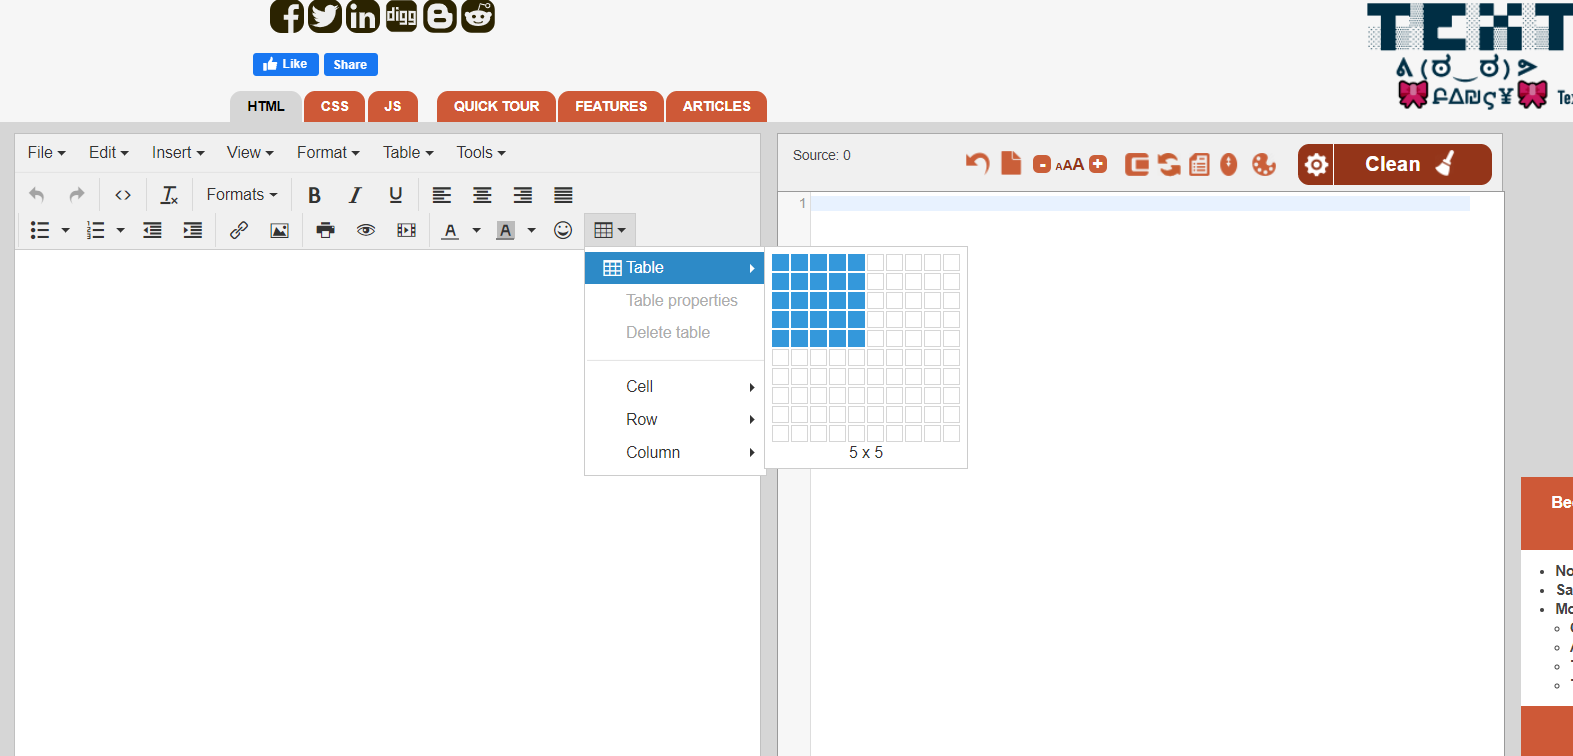The width and height of the screenshot is (1573, 756).
Task: Toggle underline formatting
Action: tap(396, 195)
